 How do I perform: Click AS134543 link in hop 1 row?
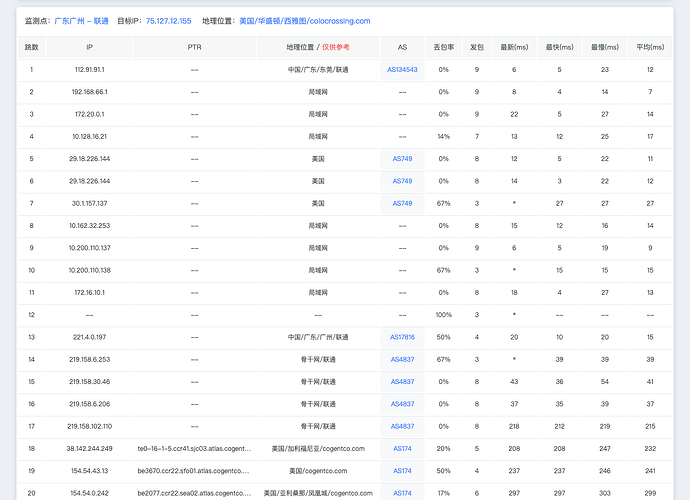[x=402, y=70]
